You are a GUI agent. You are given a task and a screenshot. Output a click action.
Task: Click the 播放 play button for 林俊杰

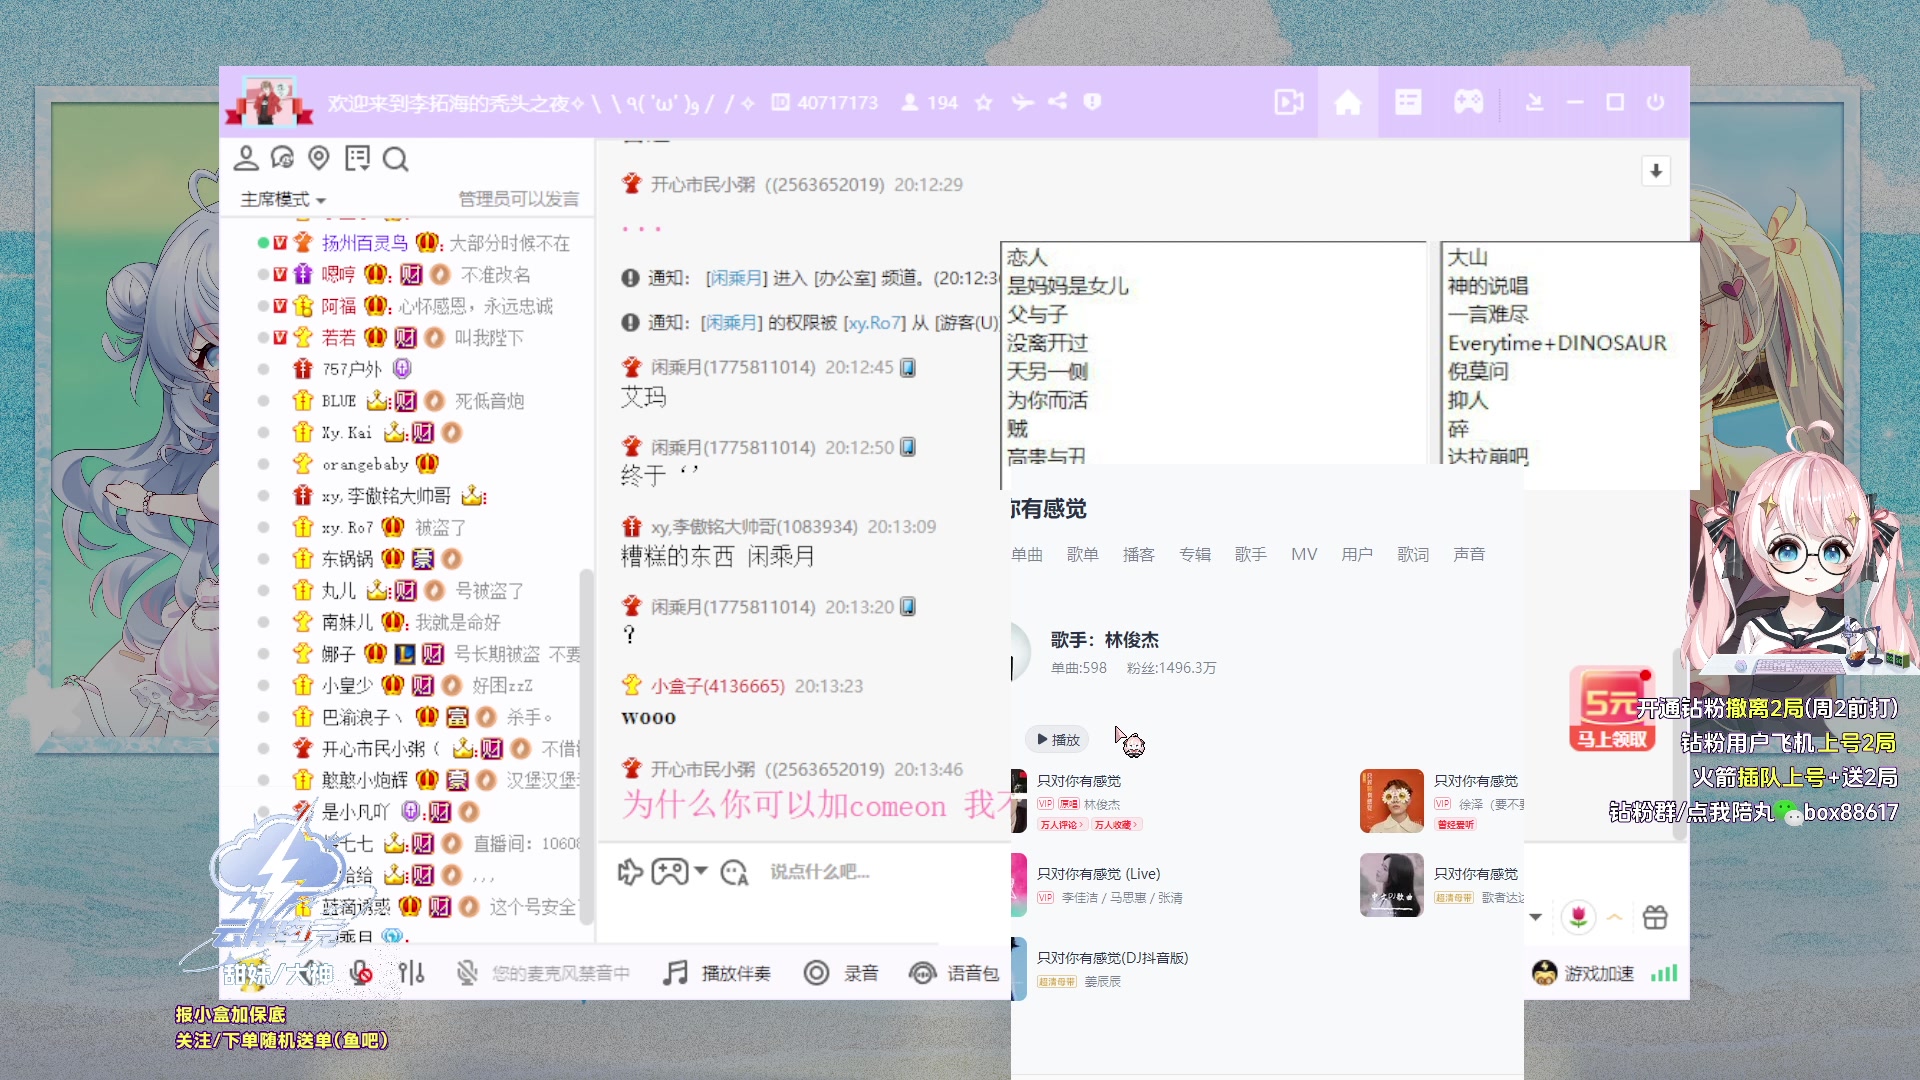coord(1057,739)
